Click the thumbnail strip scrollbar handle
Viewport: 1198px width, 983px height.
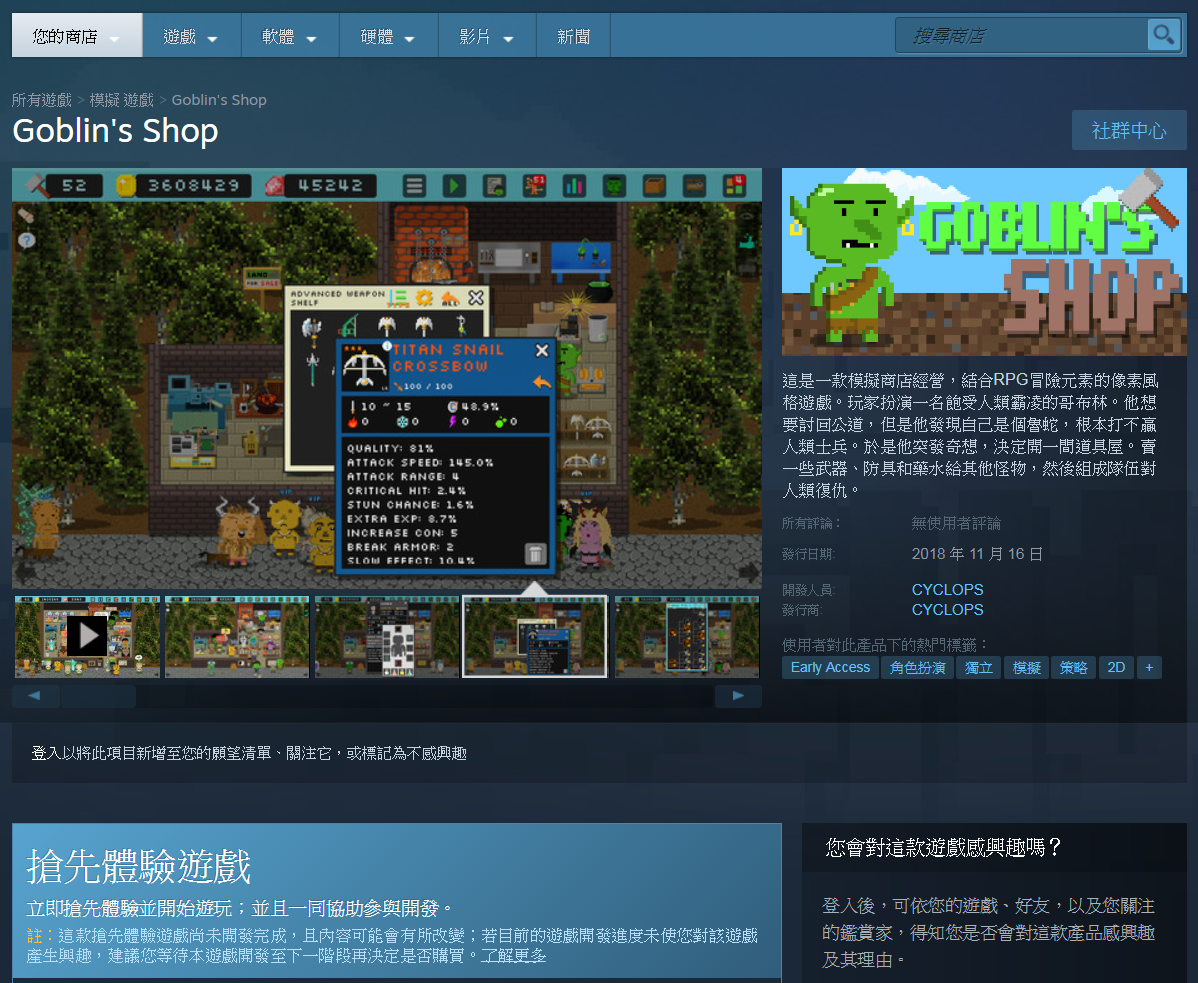tap(99, 696)
